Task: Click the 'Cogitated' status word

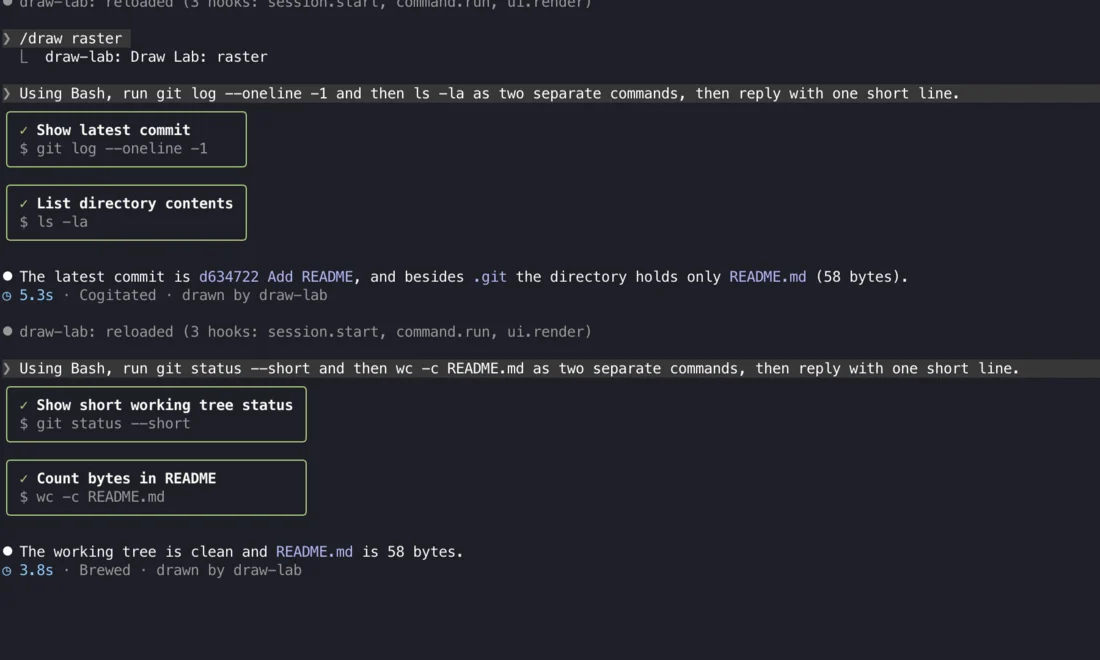Action: point(118,295)
